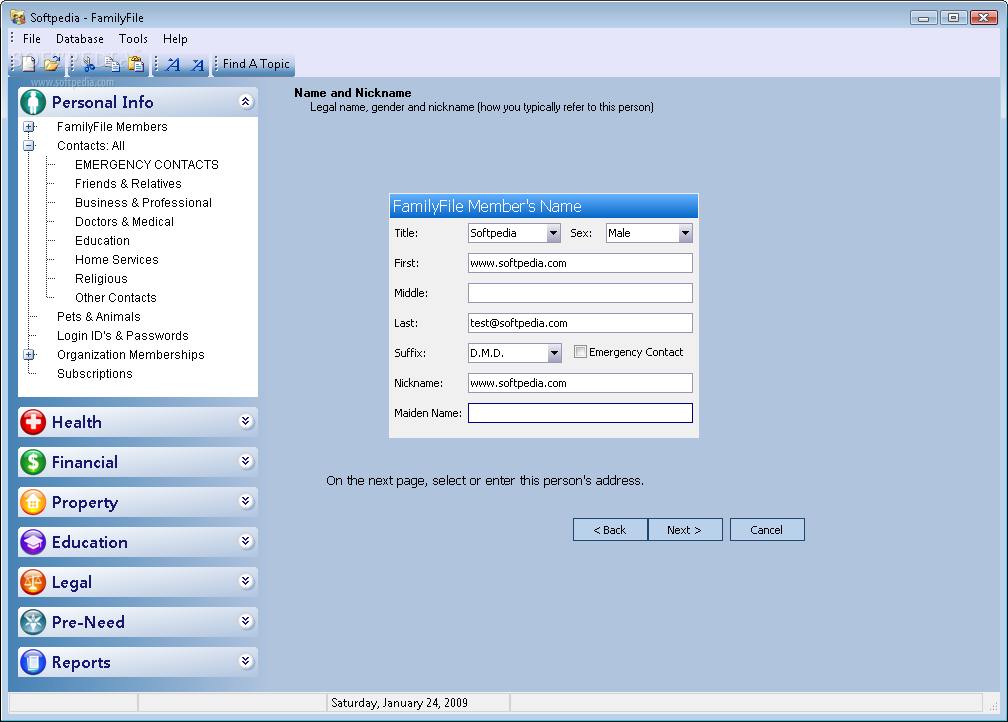1008x722 pixels.
Task: Click the Copy toolbar icon
Action: 112,64
